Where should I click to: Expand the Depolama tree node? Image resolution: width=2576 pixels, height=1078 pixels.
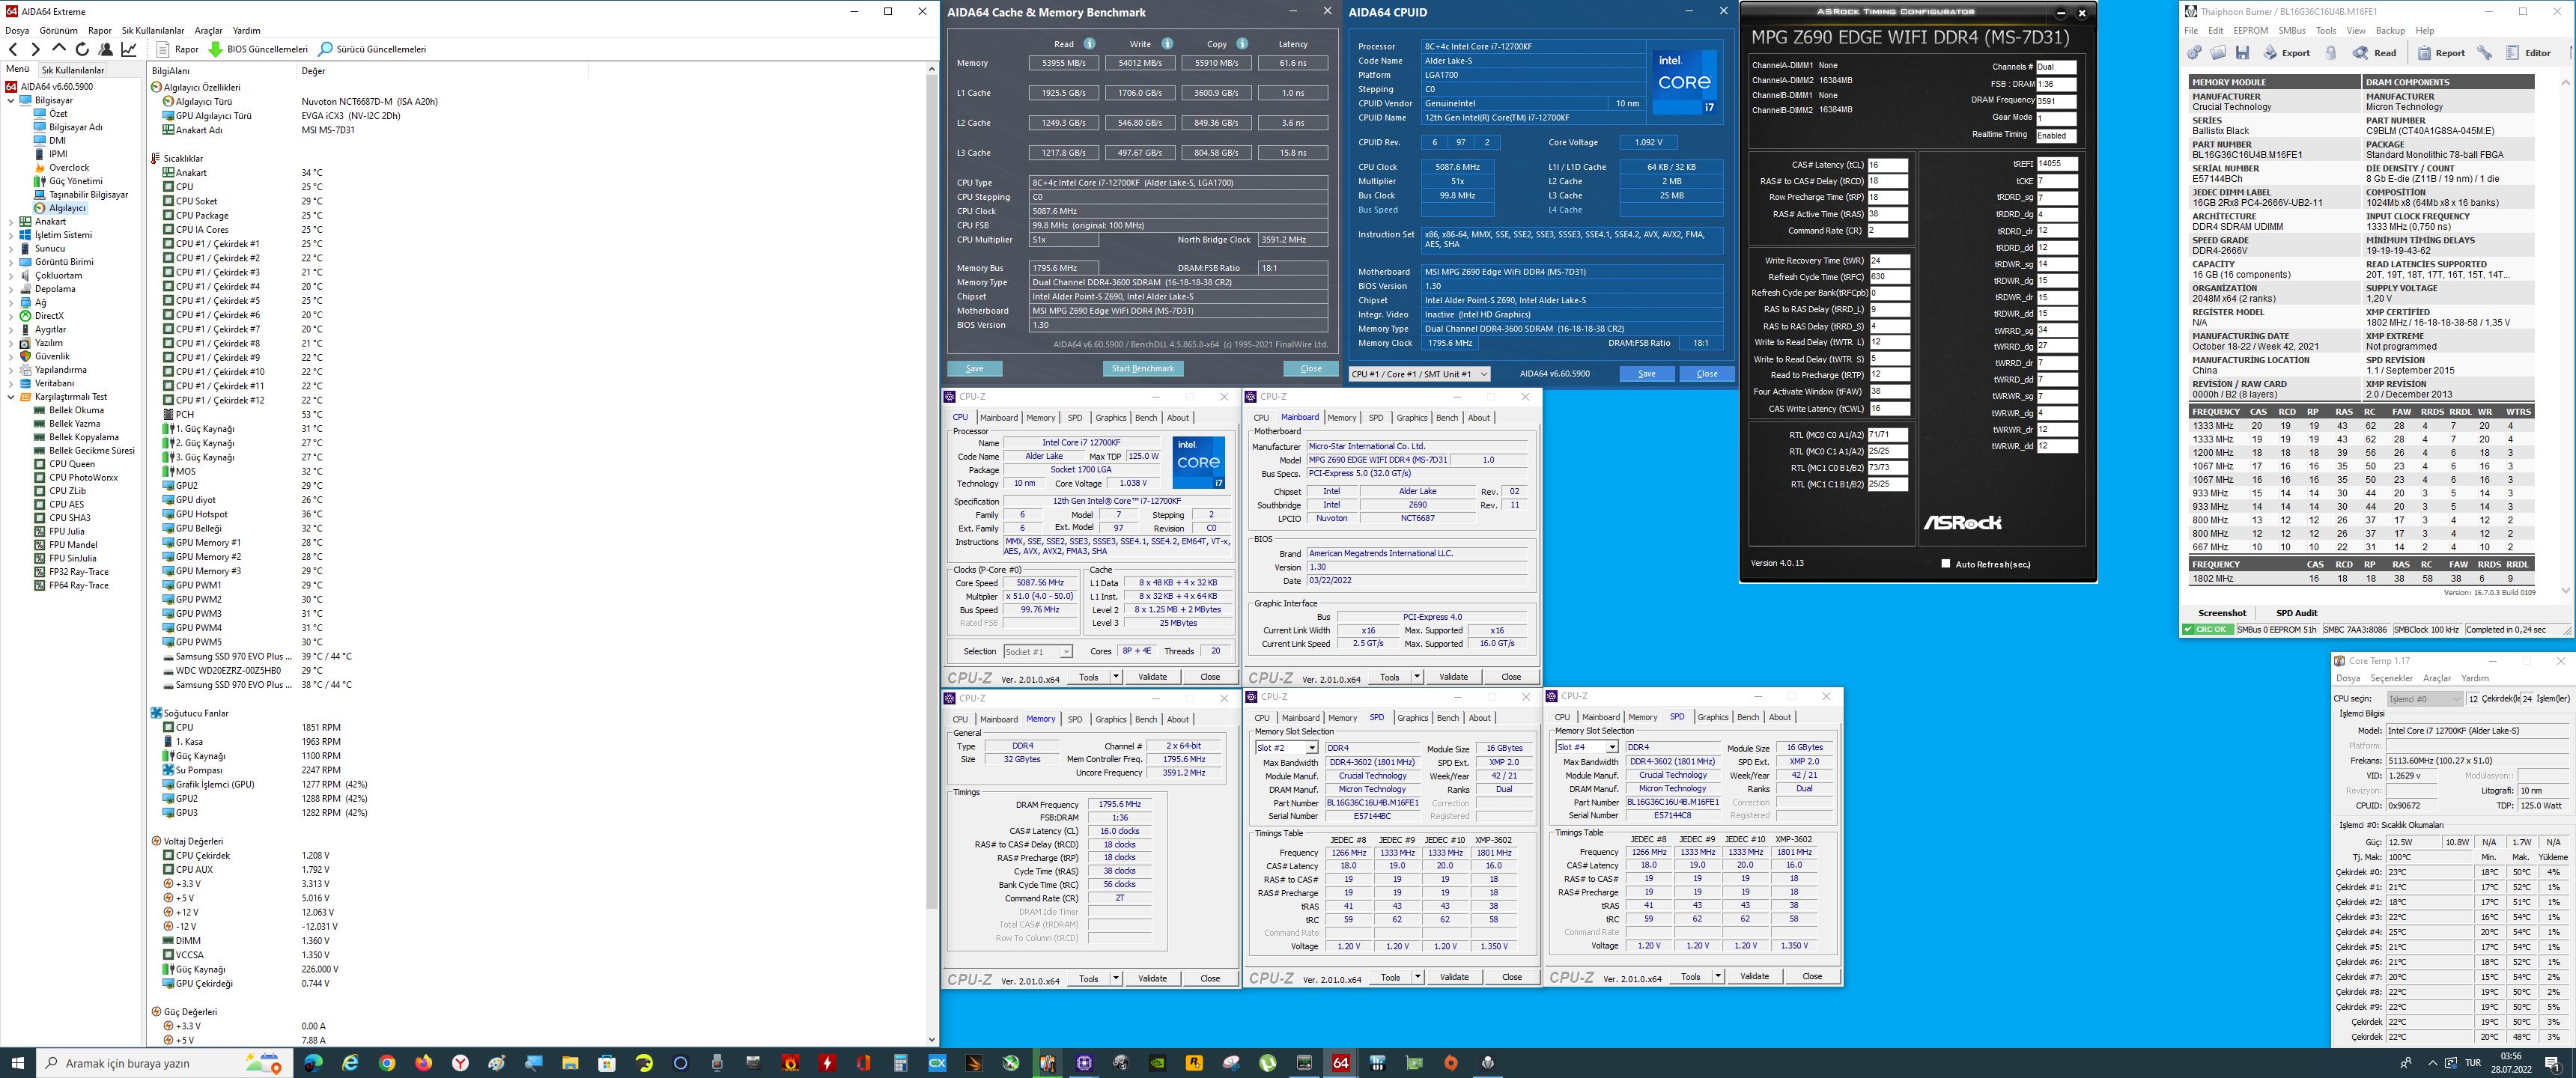[11, 289]
